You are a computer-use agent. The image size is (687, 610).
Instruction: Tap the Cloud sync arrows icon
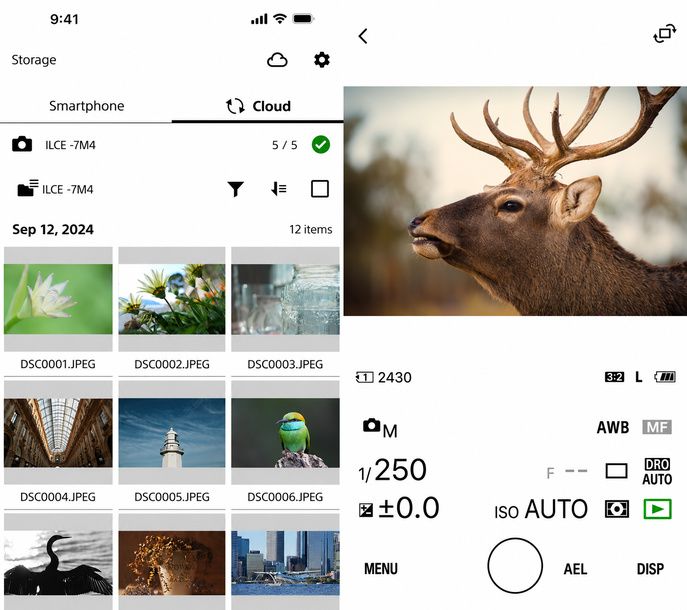(x=235, y=106)
